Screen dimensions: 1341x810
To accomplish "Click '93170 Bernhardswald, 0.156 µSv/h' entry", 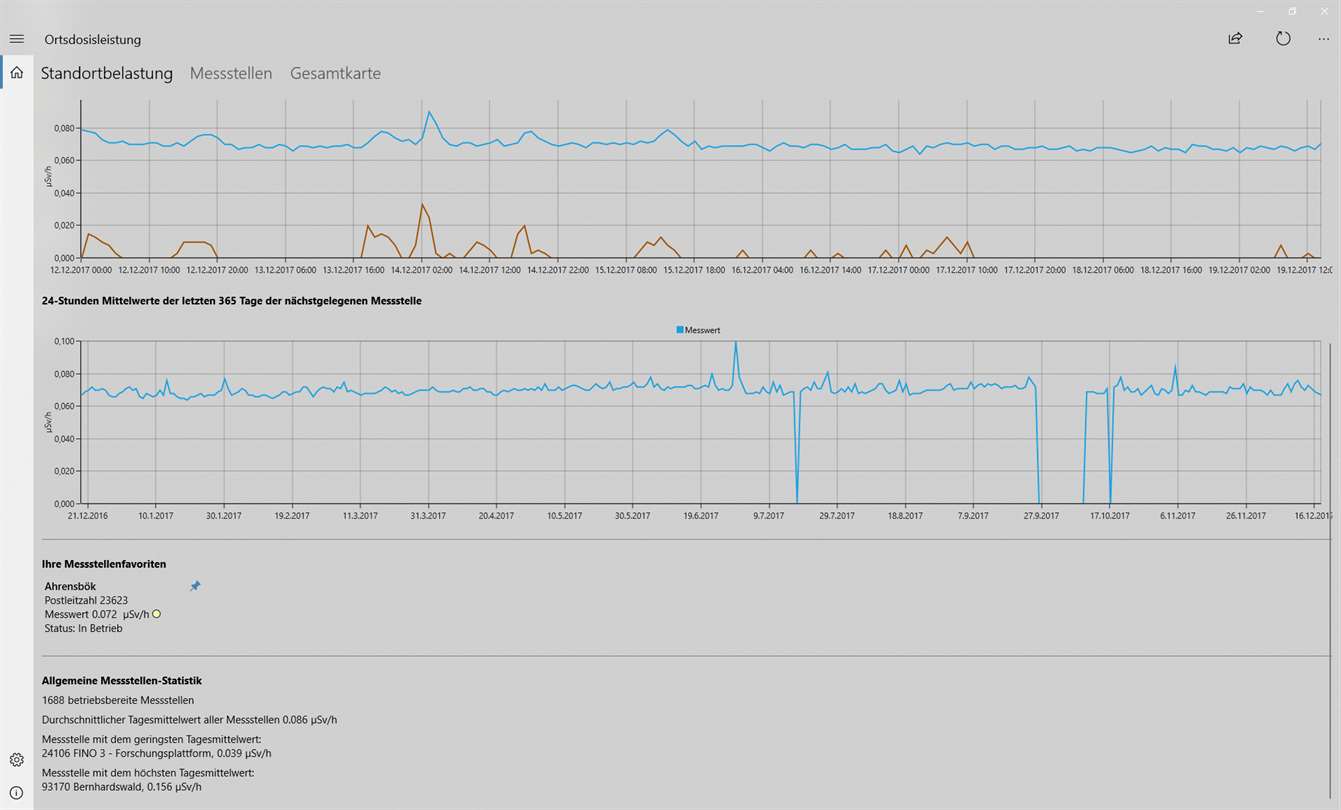I will pos(122,786).
